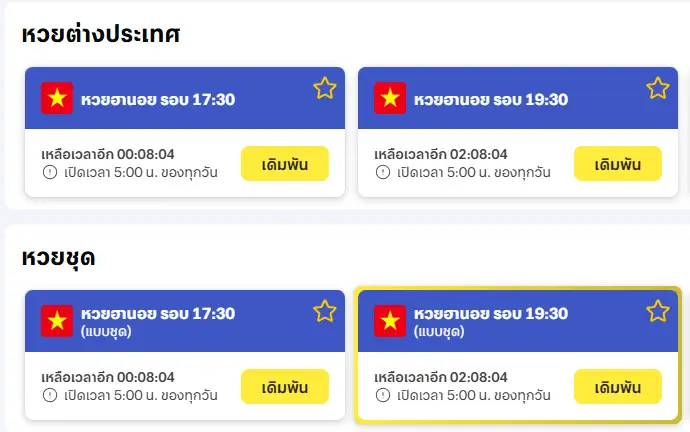Viewport: 690px width, 432px height.
Task: Favorite the star on foreign lottery Hanoi 17:30
Action: (324, 88)
